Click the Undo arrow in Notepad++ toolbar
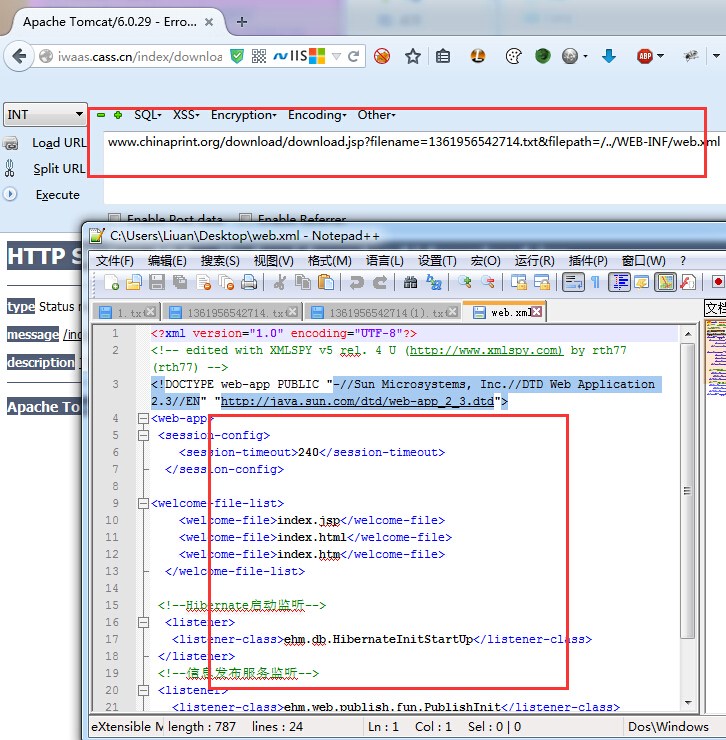Image resolution: width=726 pixels, height=740 pixels. point(356,282)
